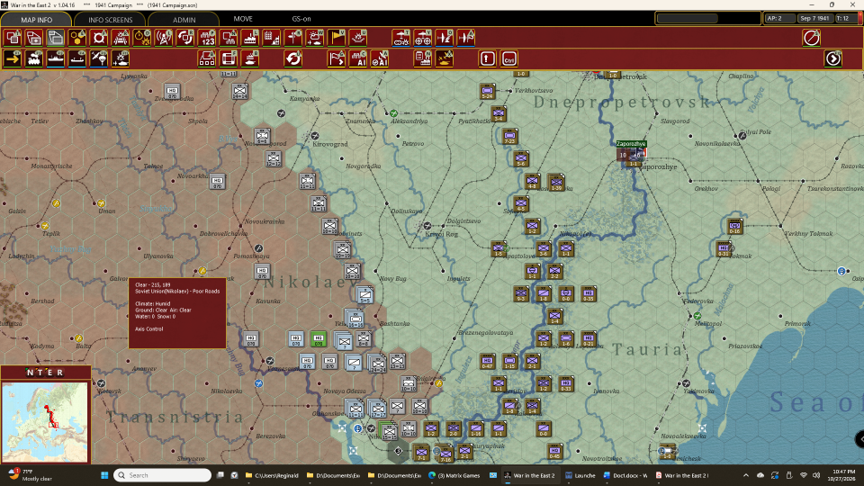Toggle the greyed-out layered windows button
864x486 pixels.
tap(56, 38)
